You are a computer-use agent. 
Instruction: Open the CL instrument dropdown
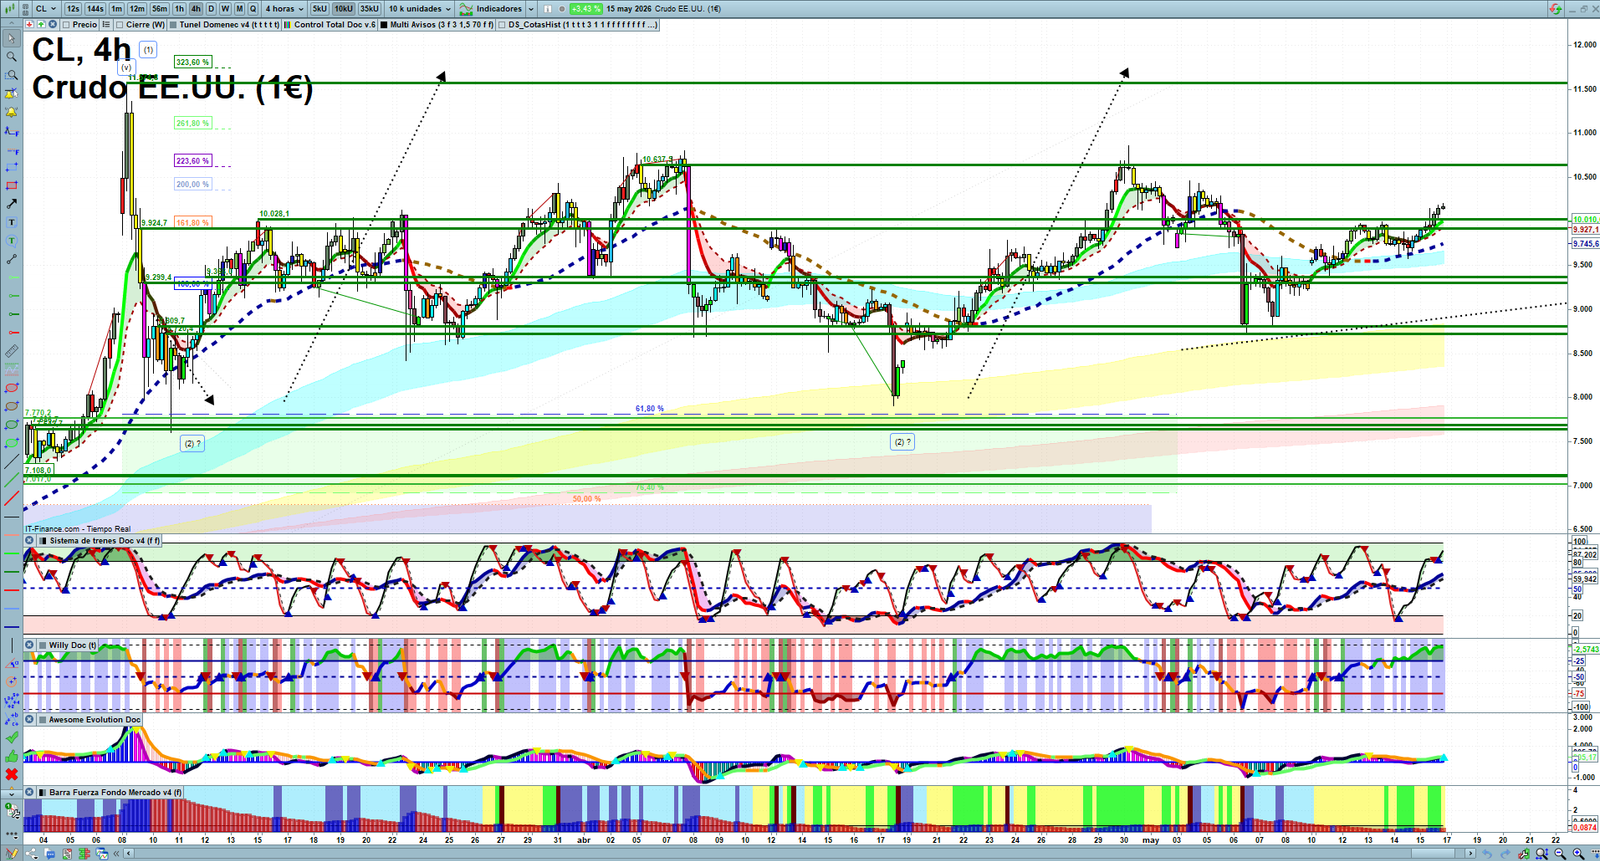(45, 9)
